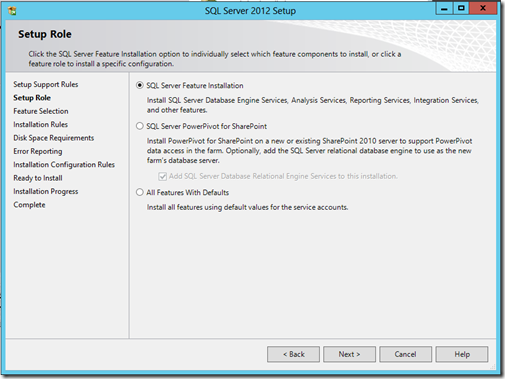Image resolution: width=505 pixels, height=379 pixels.
Task: Select the Installation Progress step
Action: pos(46,191)
